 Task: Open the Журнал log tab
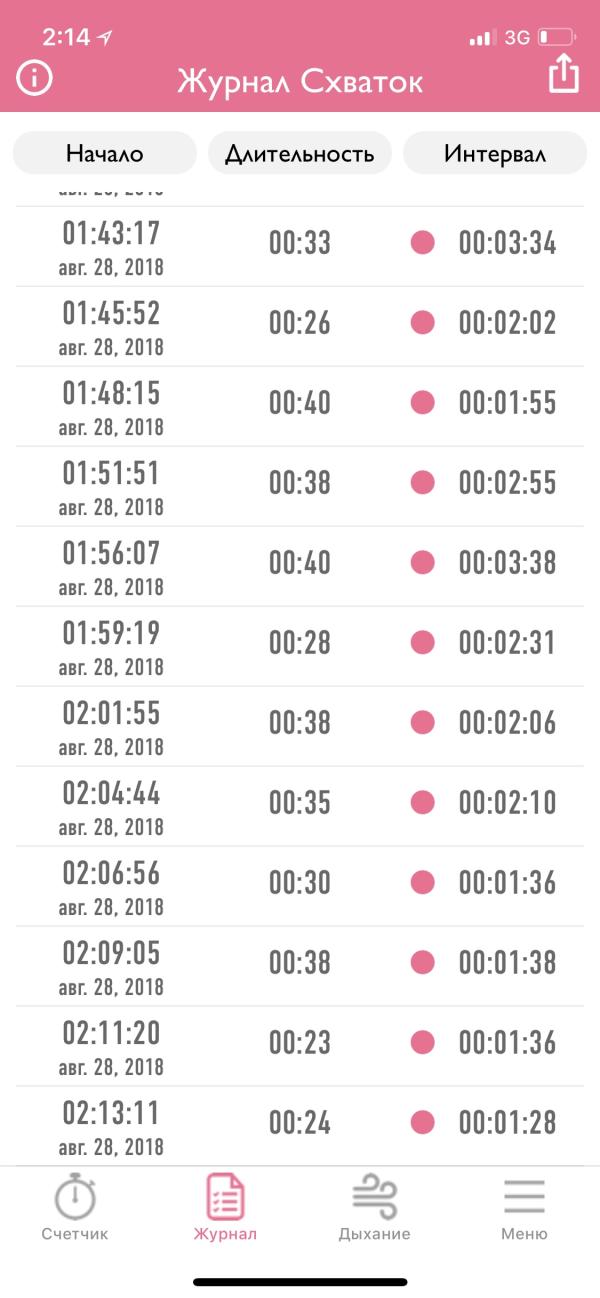coord(225,1207)
